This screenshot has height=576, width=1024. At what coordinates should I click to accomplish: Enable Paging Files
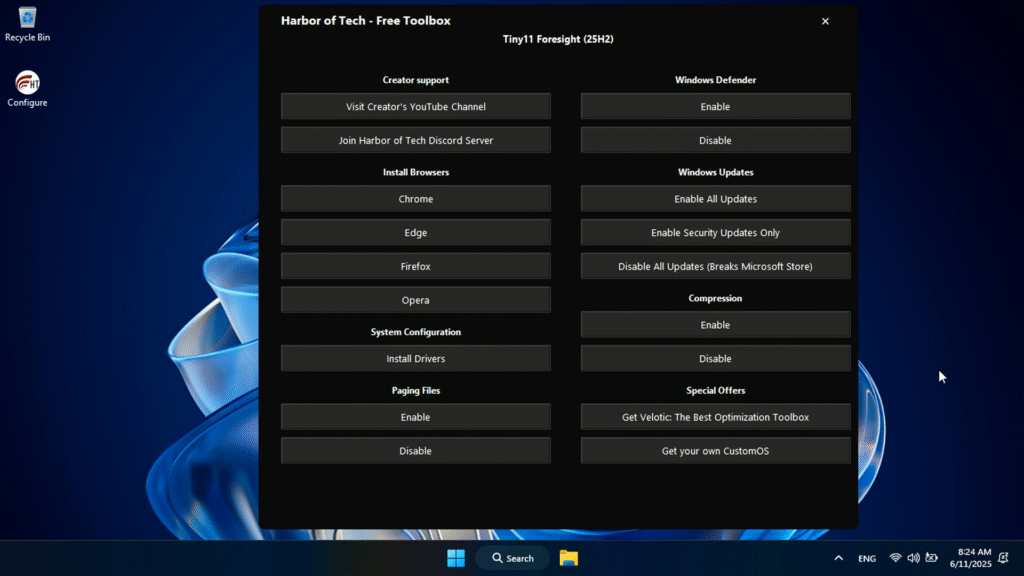point(416,417)
